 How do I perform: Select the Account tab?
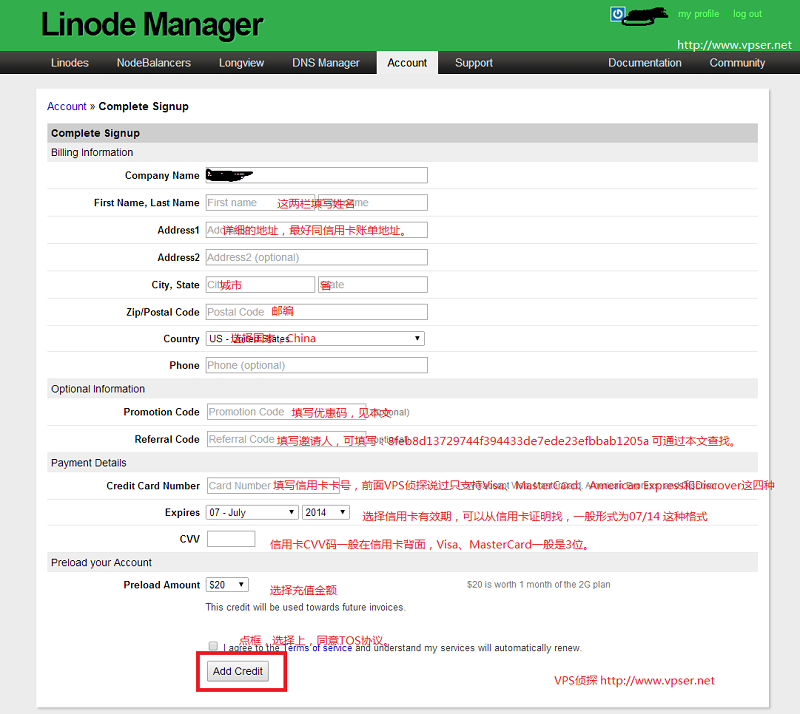[407, 63]
